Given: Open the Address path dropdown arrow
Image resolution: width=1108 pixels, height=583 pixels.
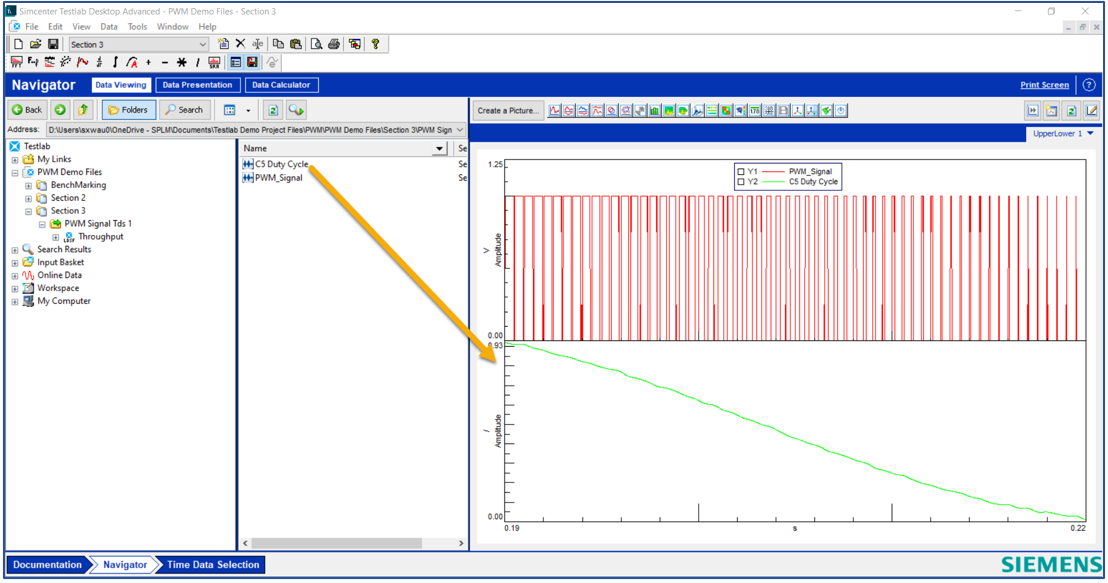Looking at the screenshot, I should (460, 130).
